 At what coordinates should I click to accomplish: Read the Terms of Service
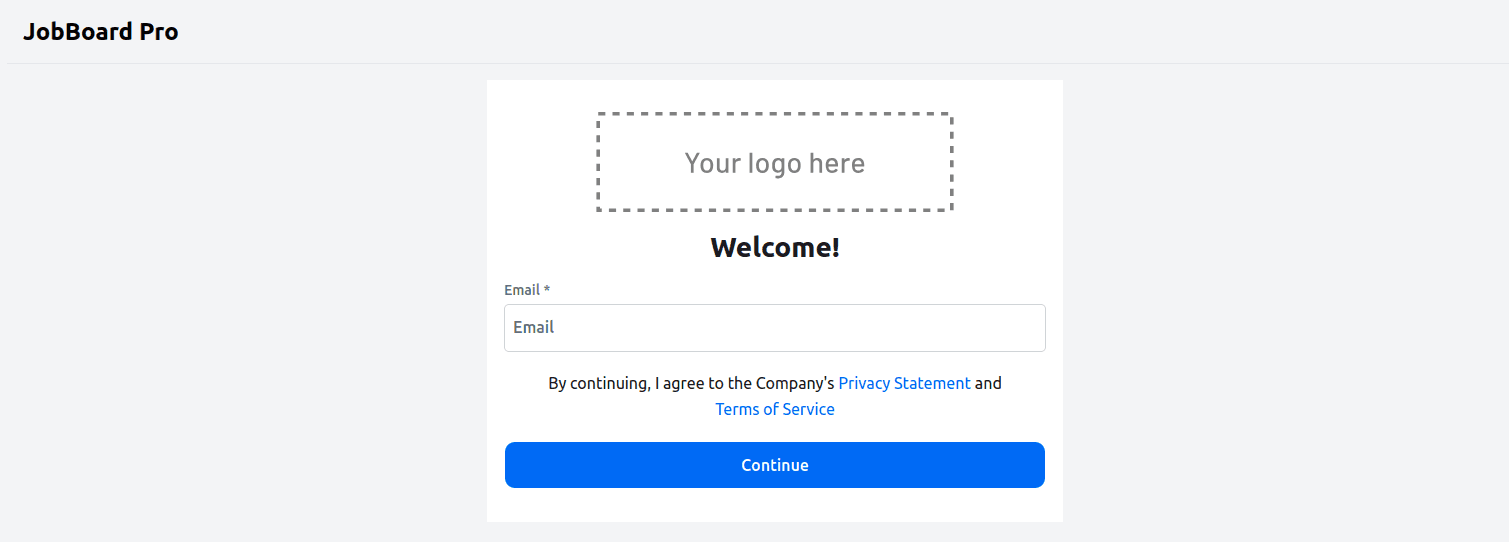[775, 409]
